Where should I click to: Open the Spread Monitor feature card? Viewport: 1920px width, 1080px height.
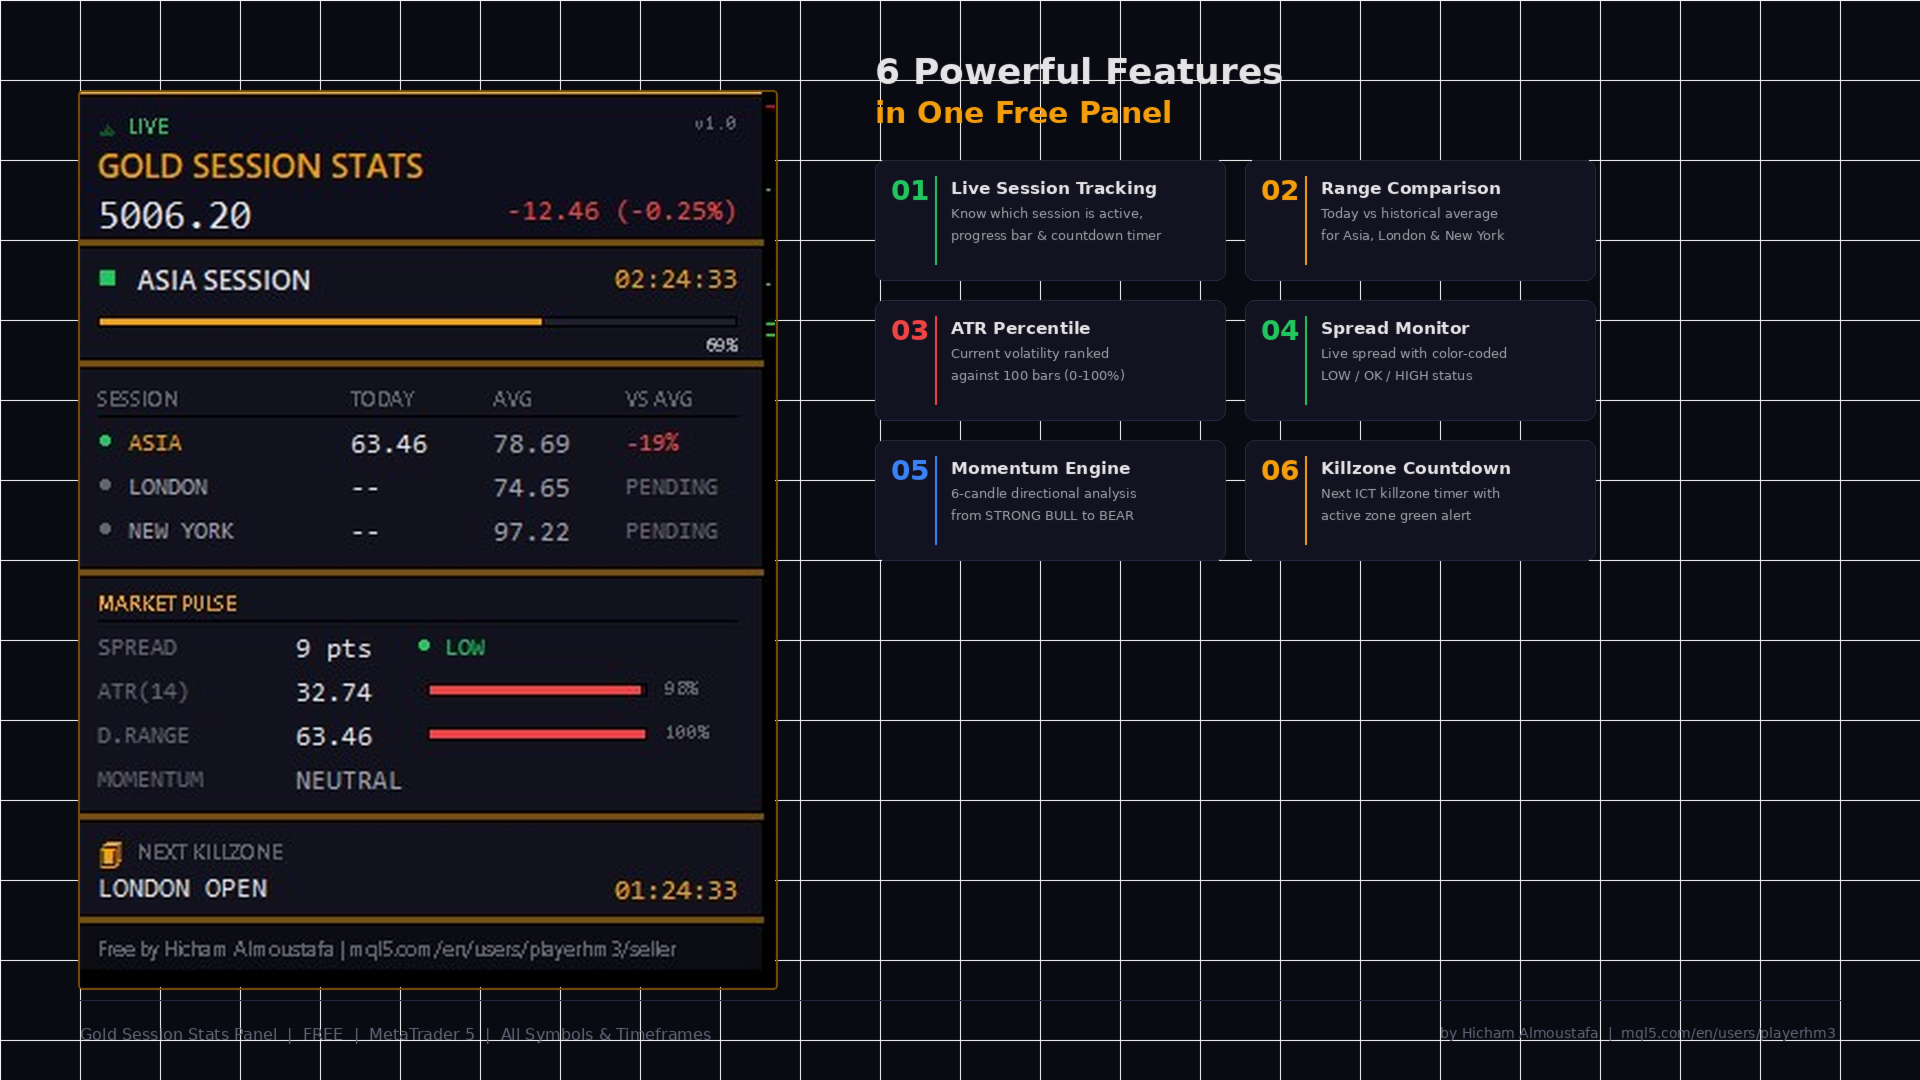(x=1420, y=360)
